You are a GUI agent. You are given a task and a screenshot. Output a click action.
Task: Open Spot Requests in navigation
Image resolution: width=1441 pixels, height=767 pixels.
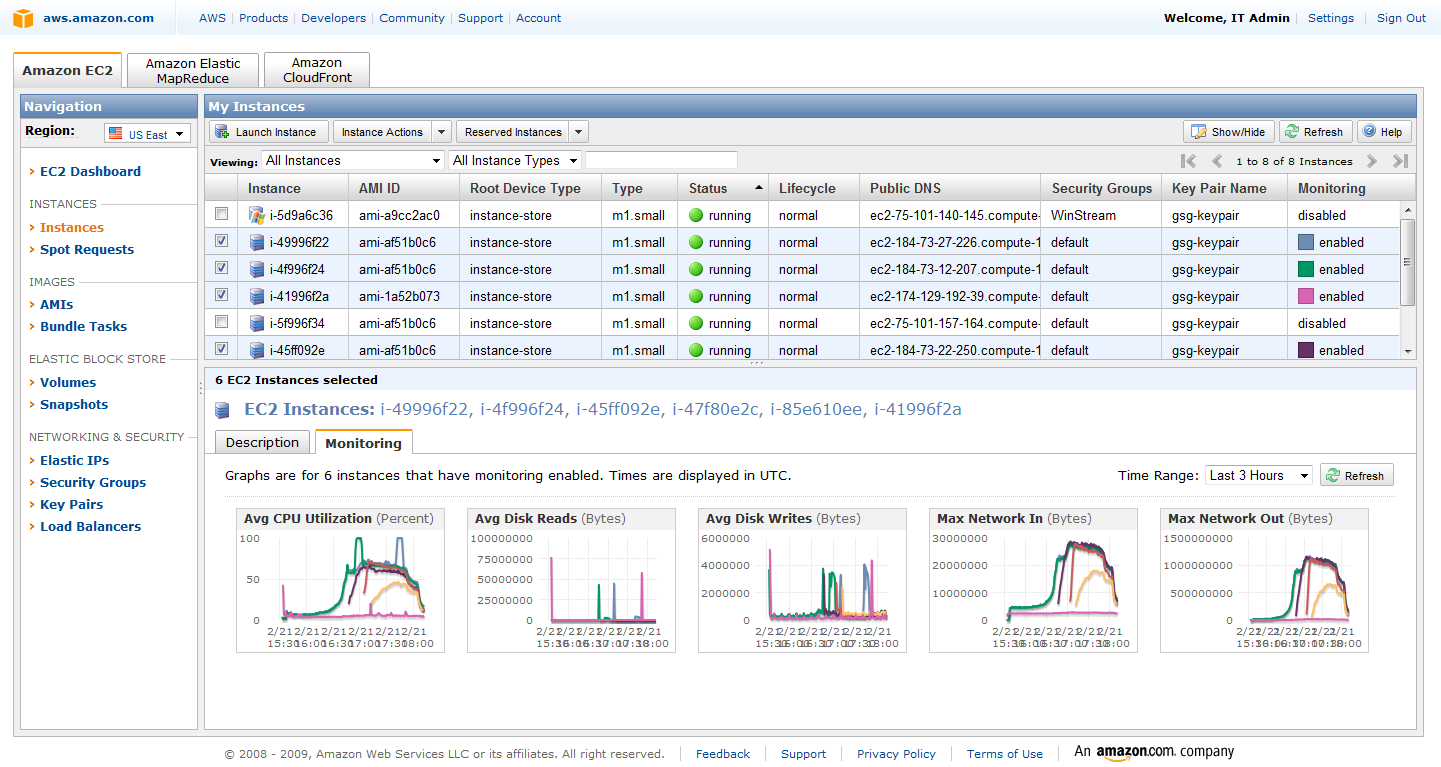[x=87, y=249]
